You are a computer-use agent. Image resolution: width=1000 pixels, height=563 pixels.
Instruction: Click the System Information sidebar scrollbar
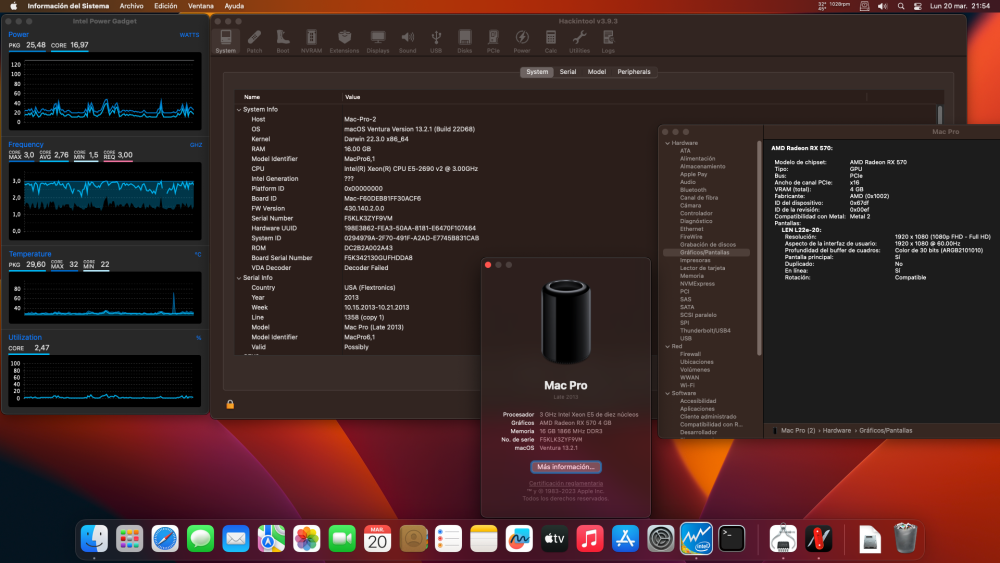[x=759, y=249]
